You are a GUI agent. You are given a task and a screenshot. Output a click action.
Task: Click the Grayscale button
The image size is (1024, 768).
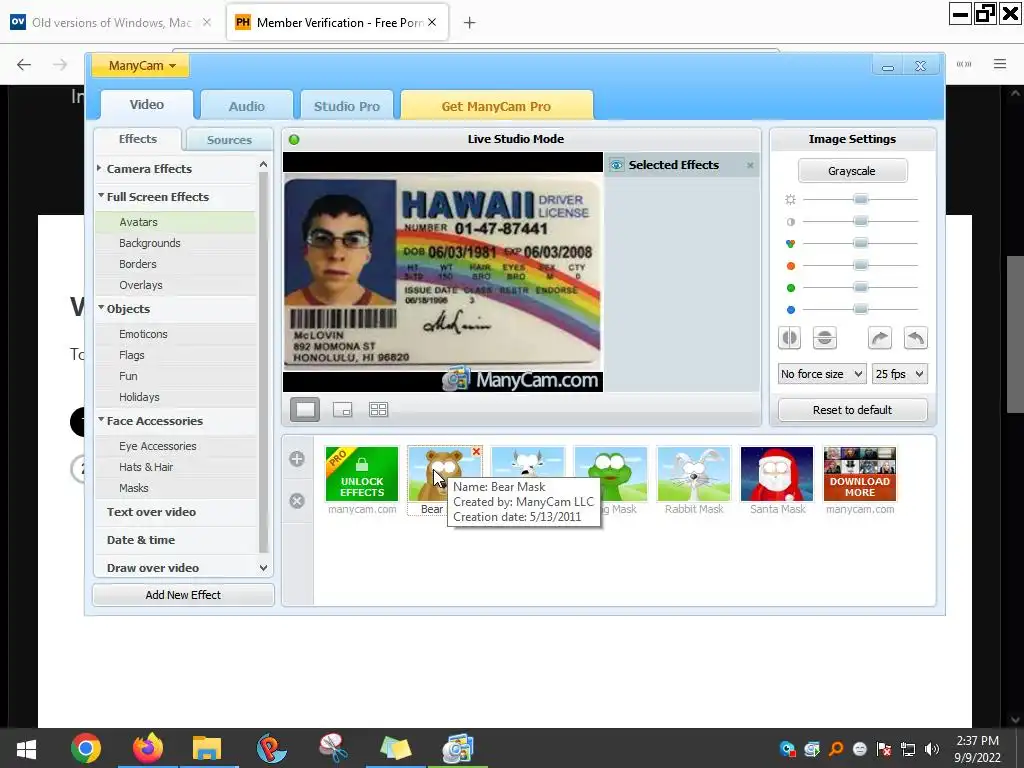click(x=852, y=171)
